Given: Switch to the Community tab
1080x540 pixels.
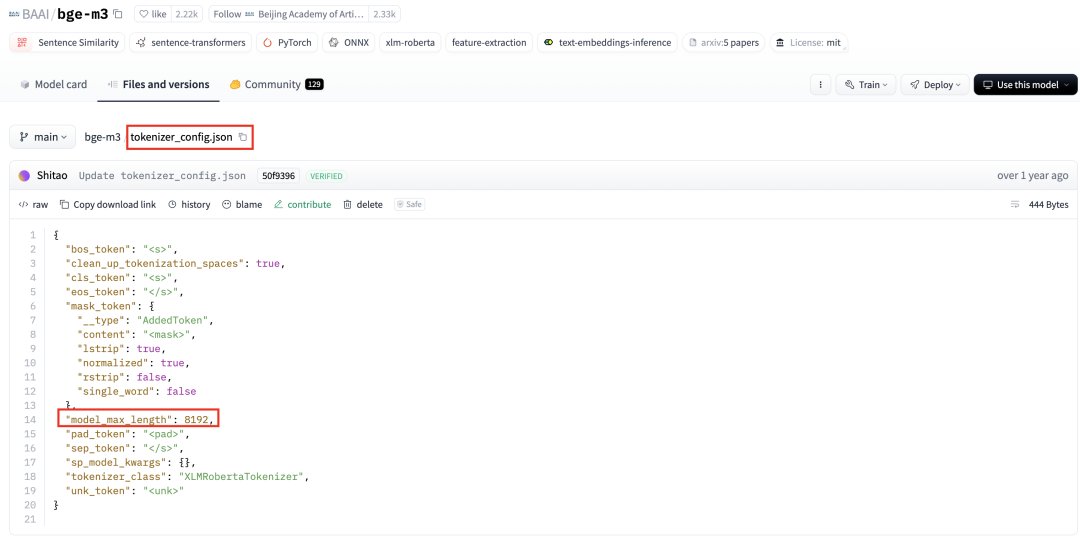Looking at the screenshot, I should tap(276, 84).
